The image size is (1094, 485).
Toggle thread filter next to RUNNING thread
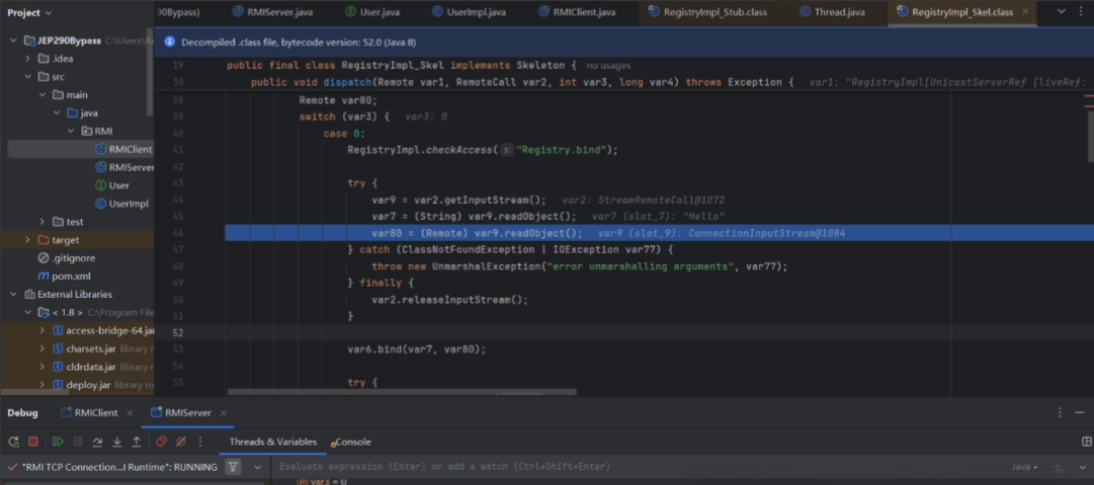[x=234, y=467]
